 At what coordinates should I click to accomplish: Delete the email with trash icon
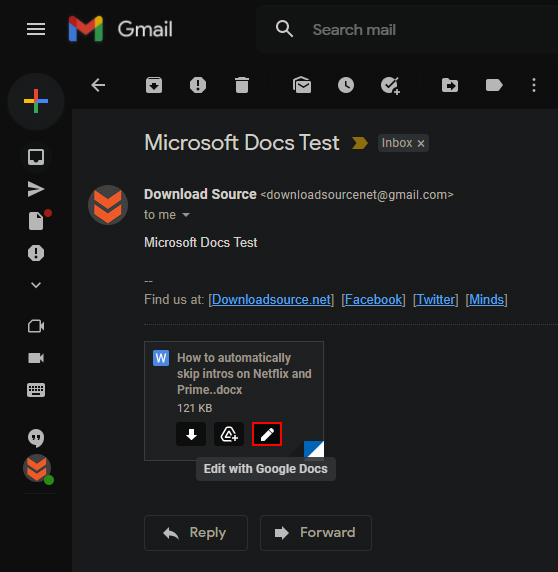(x=242, y=85)
